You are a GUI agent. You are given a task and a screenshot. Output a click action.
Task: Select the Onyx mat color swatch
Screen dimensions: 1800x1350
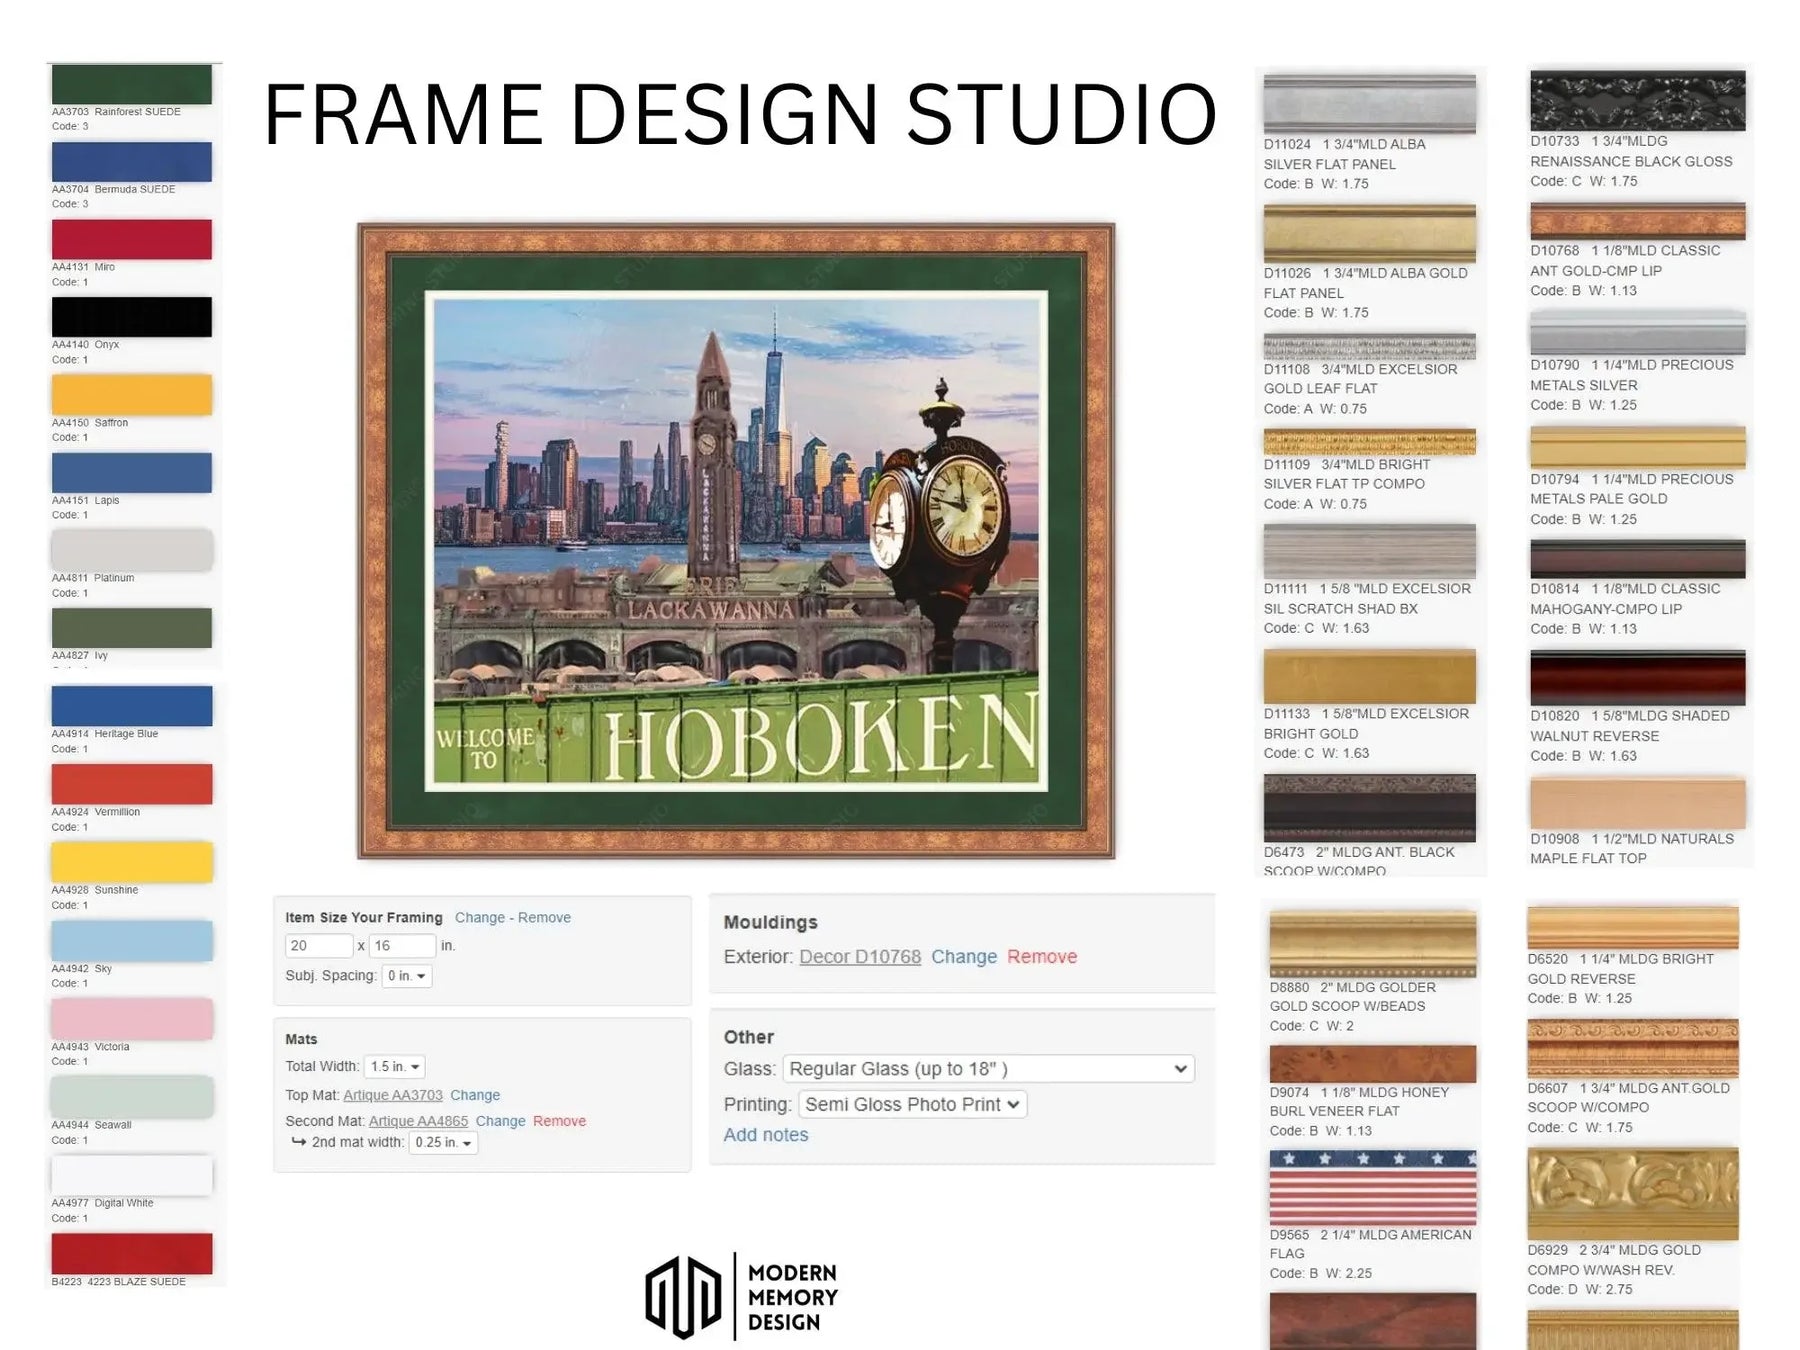pyautogui.click(x=131, y=316)
